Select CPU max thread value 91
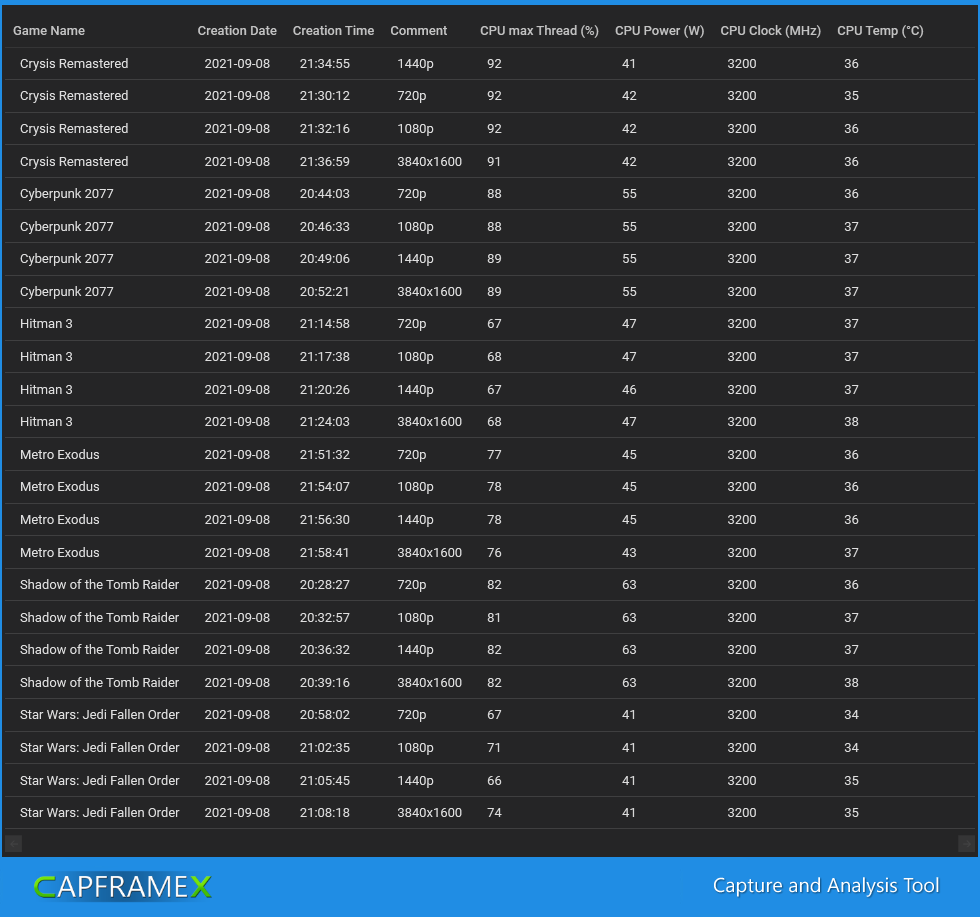Screen dimensions: 980x917 [494, 161]
